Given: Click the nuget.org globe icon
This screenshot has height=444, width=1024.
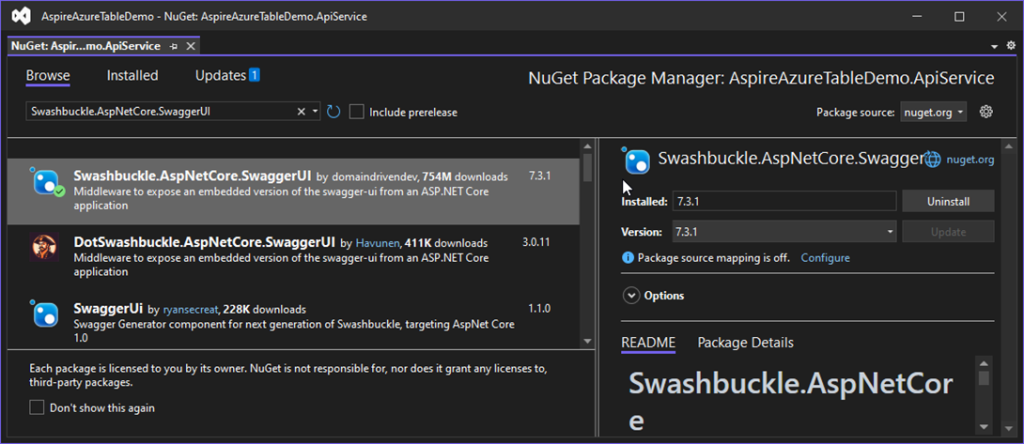Looking at the screenshot, I should pos(933,159).
